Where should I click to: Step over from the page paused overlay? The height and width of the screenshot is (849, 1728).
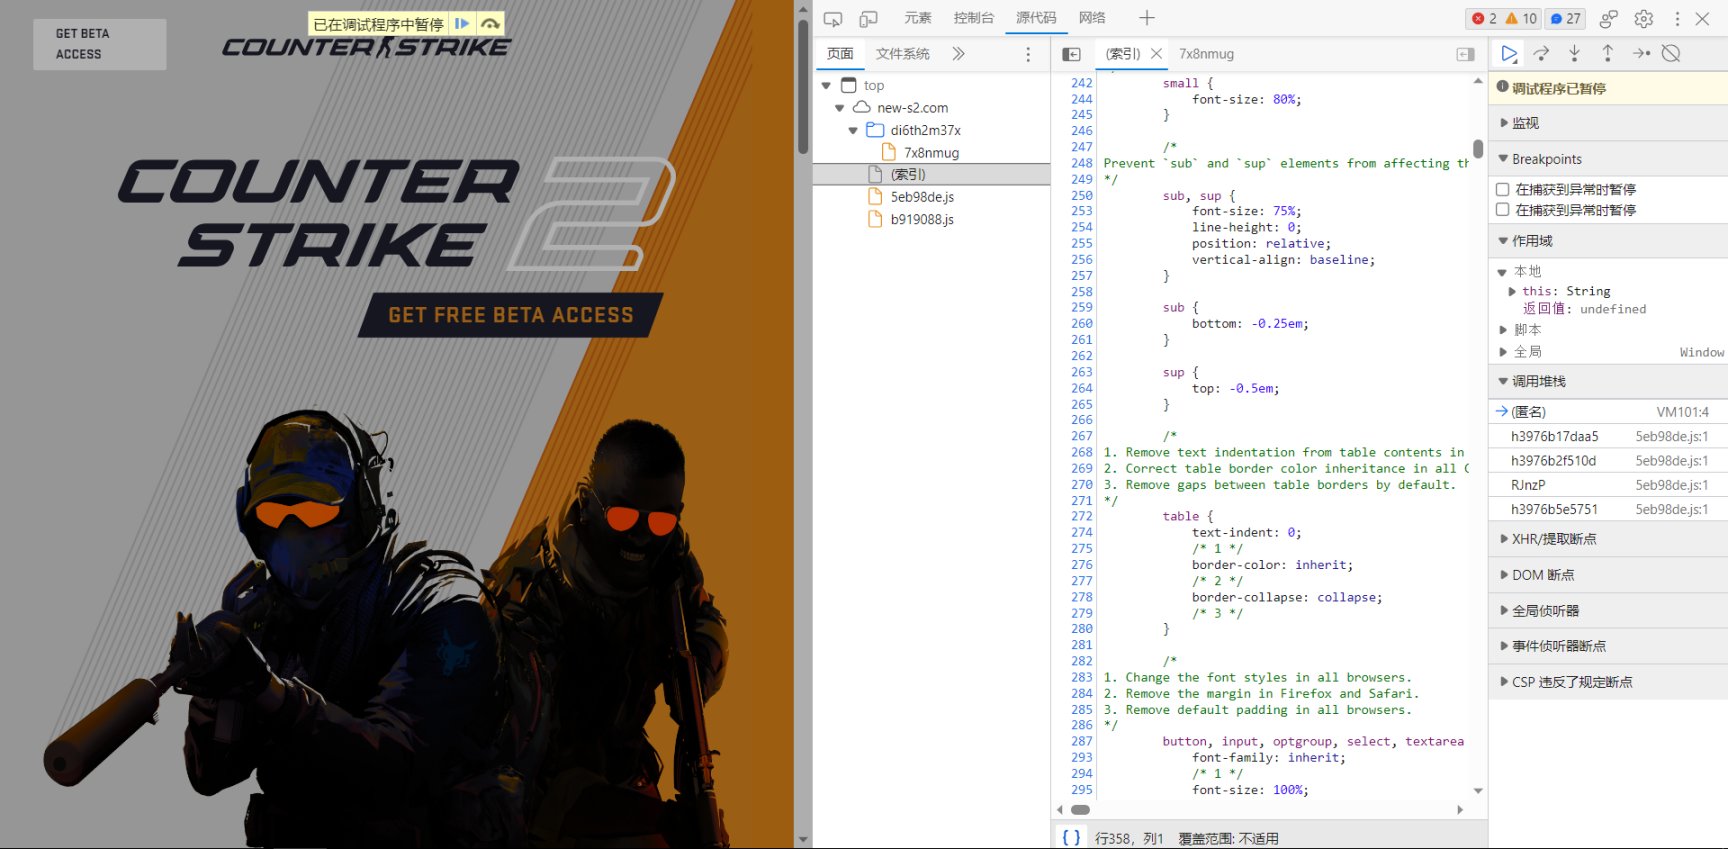[490, 23]
